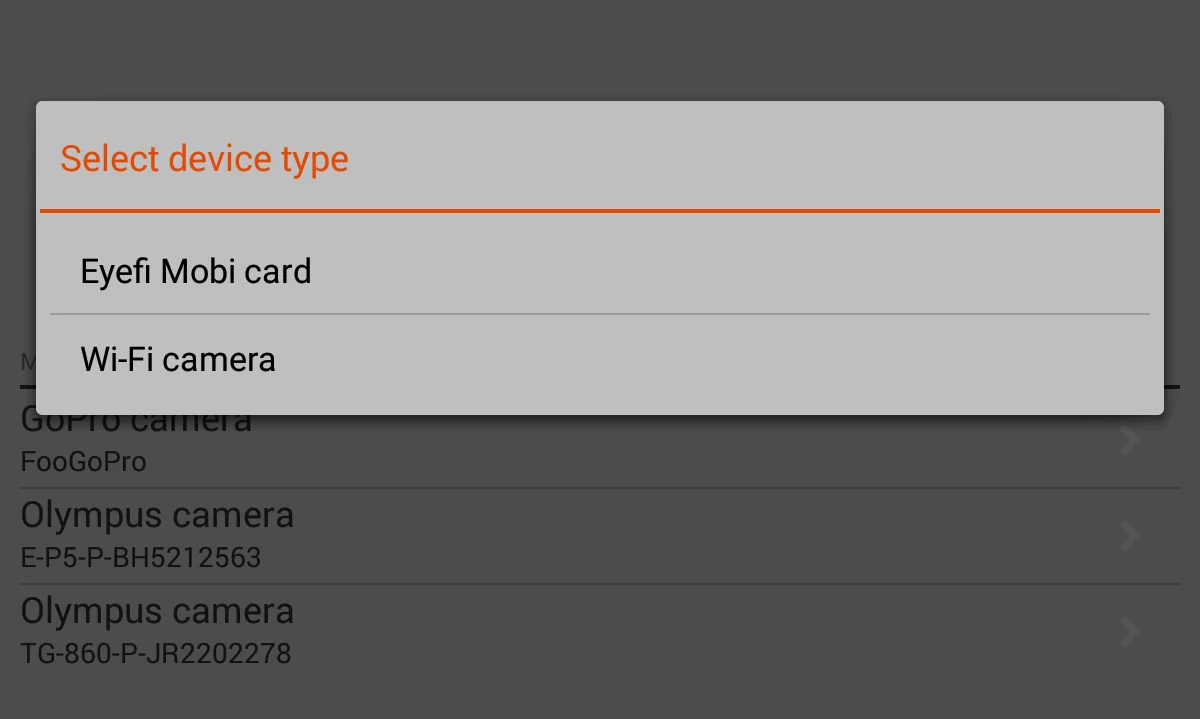
Task: Expand the TG-860 Olympus camera row chevron
Action: point(1128,632)
